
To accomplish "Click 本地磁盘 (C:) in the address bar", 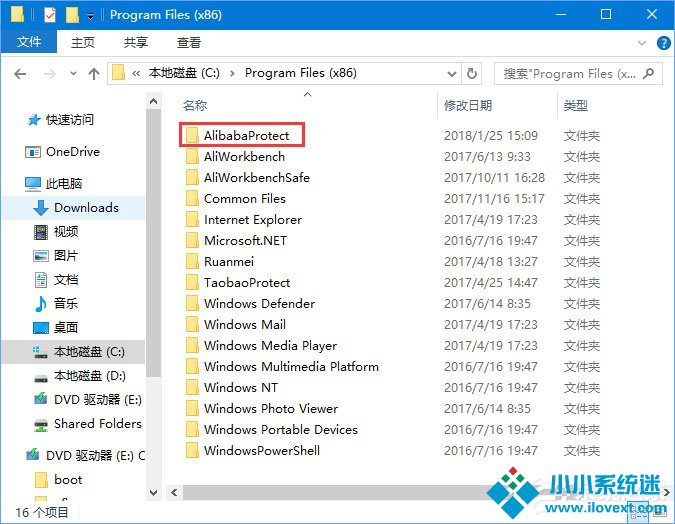I will [x=184, y=73].
